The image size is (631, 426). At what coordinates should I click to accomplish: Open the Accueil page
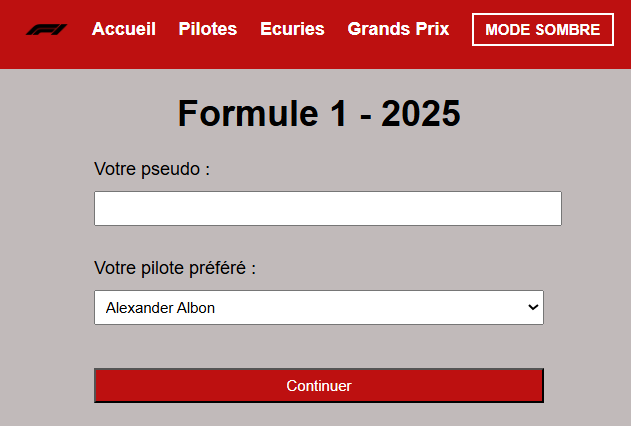(124, 29)
